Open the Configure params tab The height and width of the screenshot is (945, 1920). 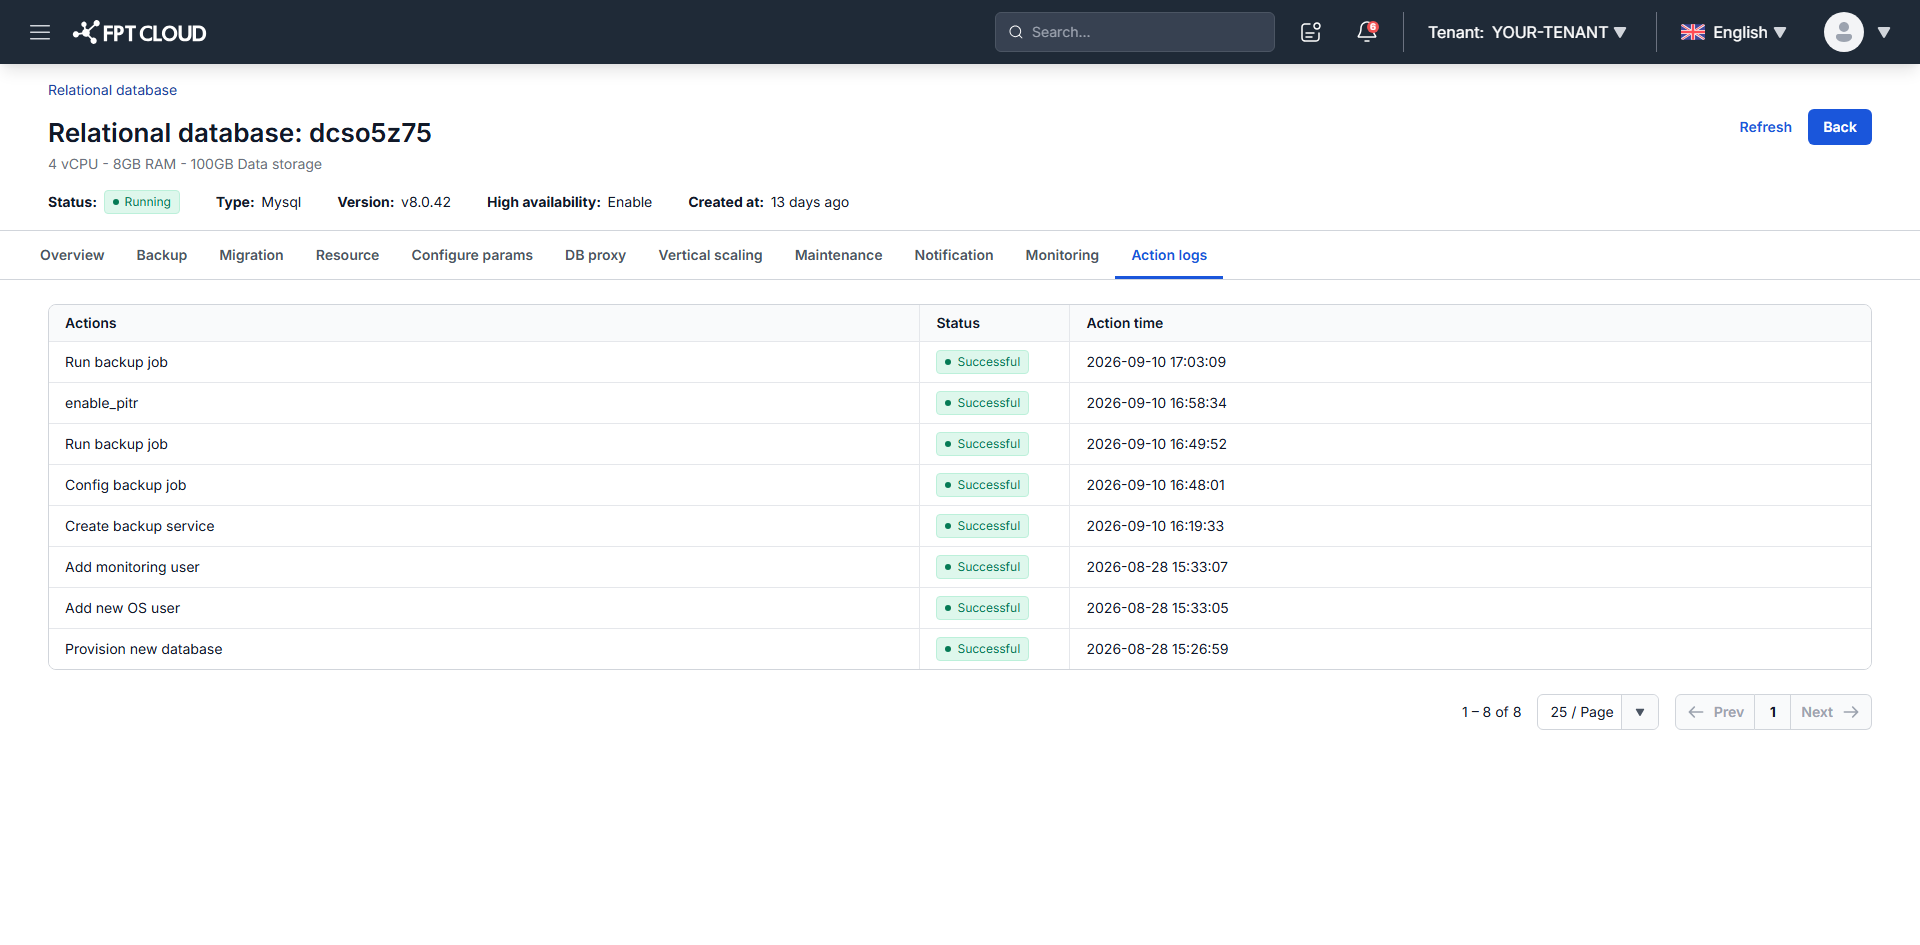click(x=472, y=255)
